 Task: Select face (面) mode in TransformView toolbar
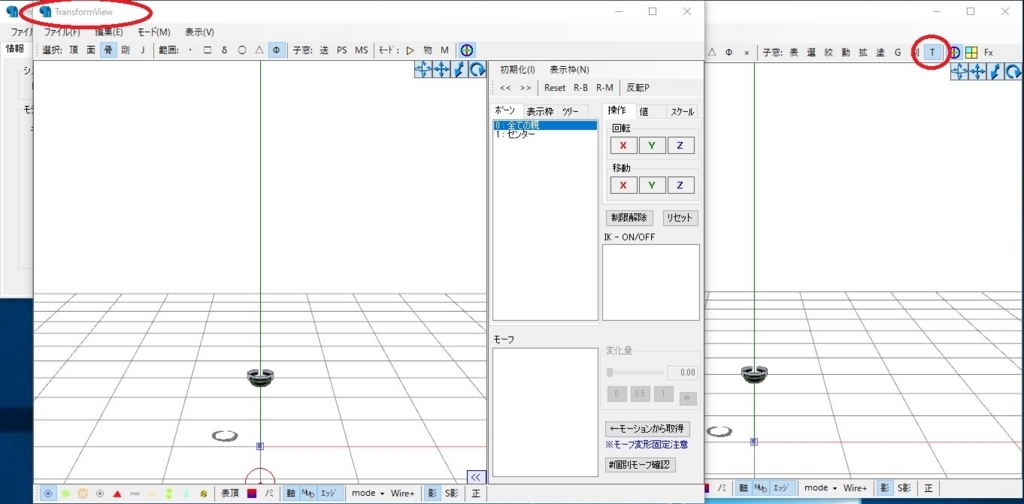tap(91, 50)
